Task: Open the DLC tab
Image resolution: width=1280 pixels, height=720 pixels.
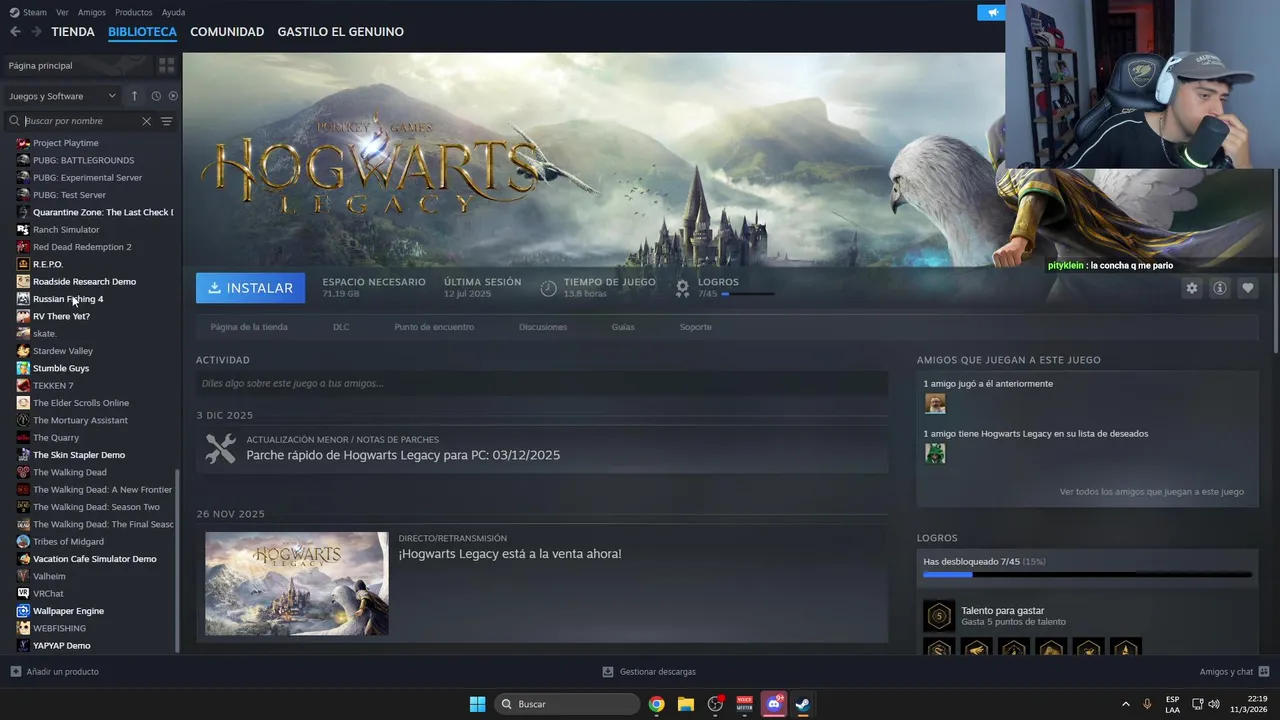Action: [x=341, y=327]
